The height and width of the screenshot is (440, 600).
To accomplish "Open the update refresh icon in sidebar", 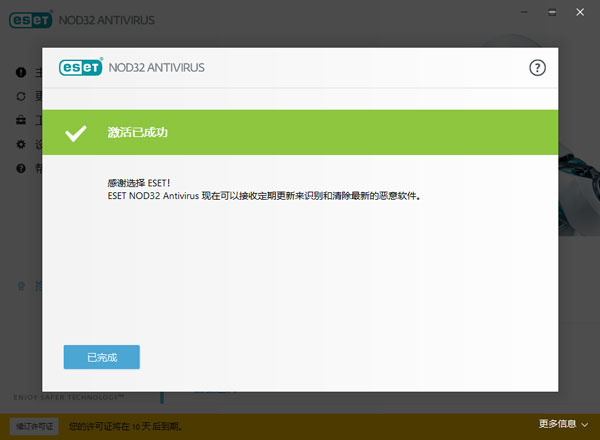I will pos(21,97).
